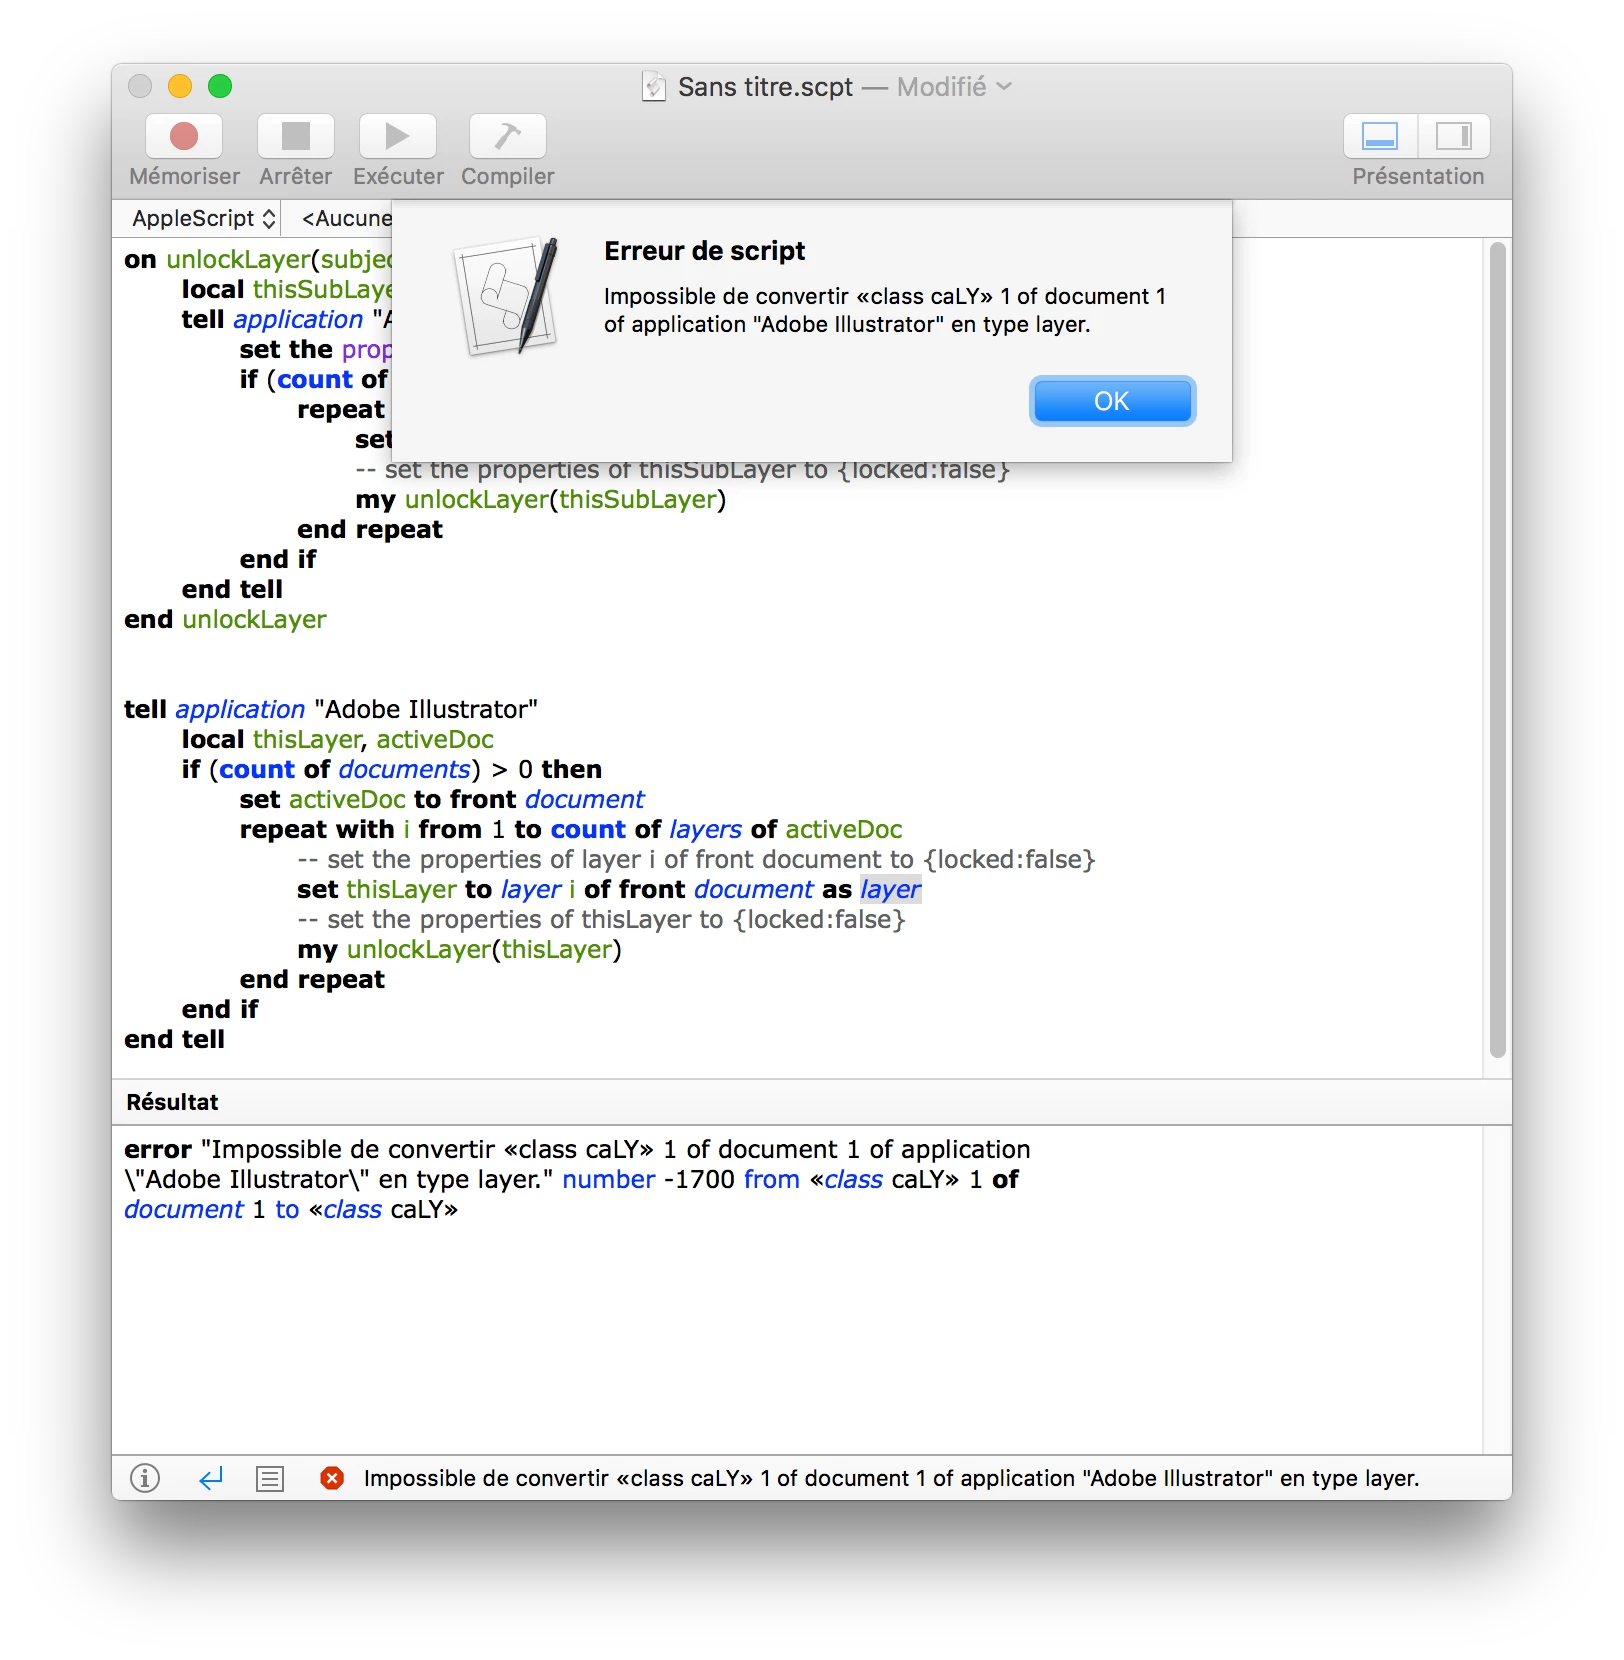The image size is (1624, 1660).
Task: Click the "Adobe Illustrator" string in tell line
Action: pos(426,709)
